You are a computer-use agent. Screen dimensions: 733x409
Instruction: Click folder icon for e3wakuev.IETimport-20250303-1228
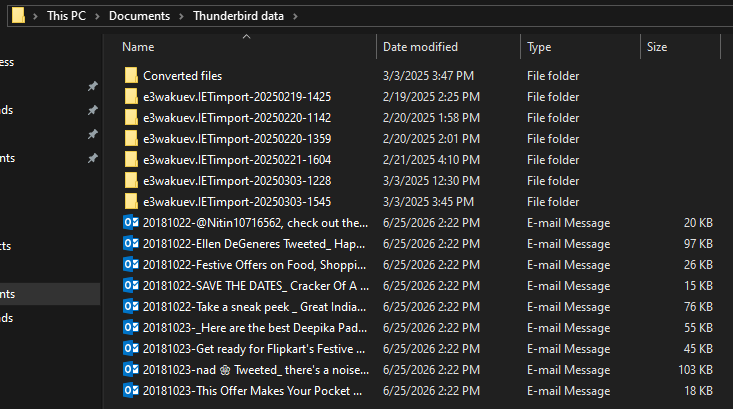pyautogui.click(x=131, y=180)
